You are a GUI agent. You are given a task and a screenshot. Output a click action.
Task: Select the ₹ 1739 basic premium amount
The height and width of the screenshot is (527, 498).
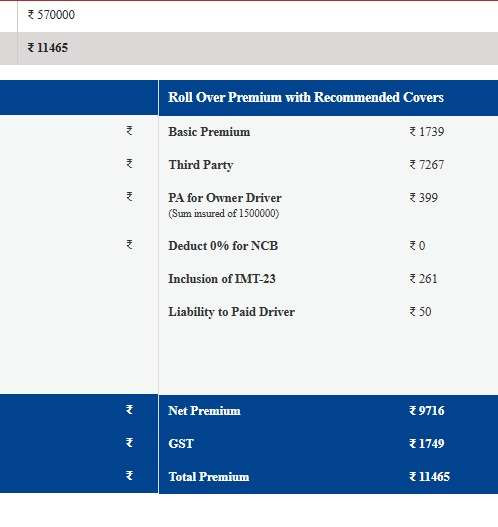click(x=427, y=132)
